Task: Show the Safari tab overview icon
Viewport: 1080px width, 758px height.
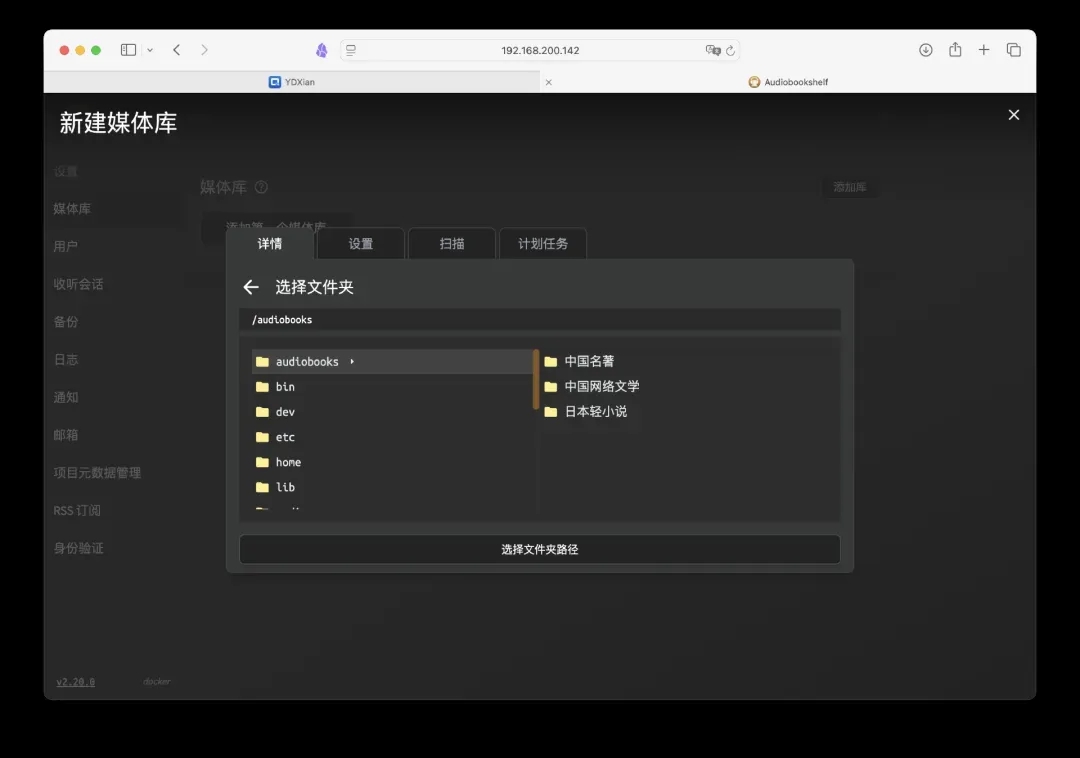Action: (1013, 50)
